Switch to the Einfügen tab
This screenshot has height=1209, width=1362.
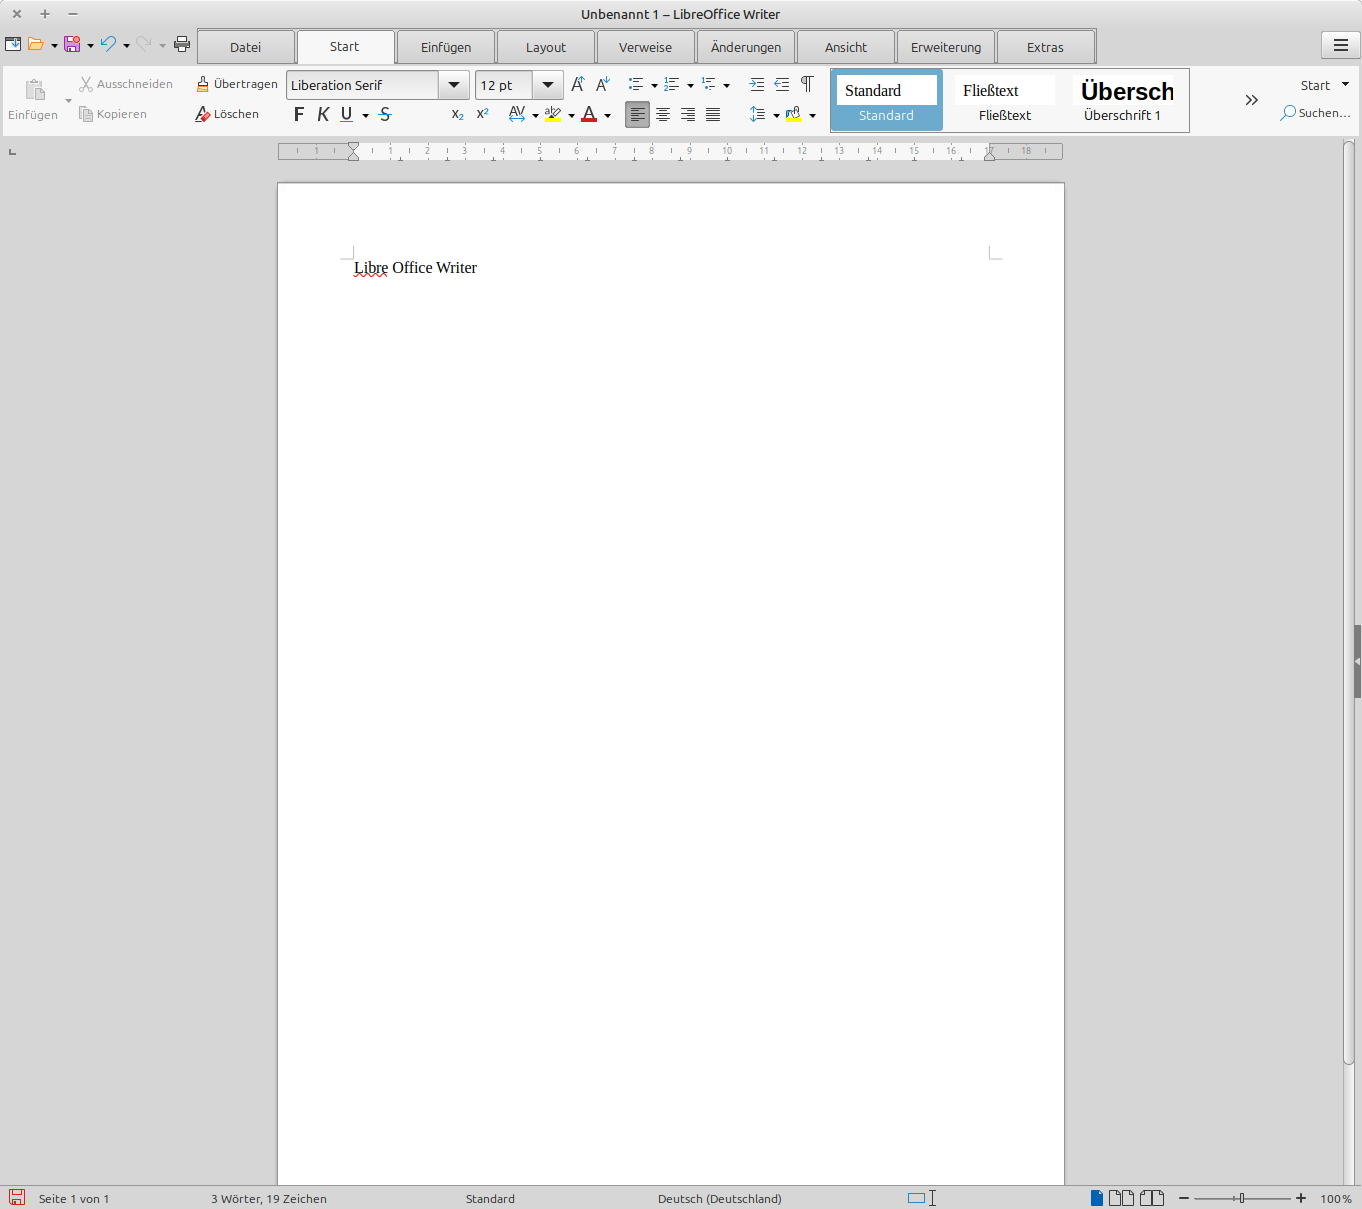pyautogui.click(x=446, y=47)
